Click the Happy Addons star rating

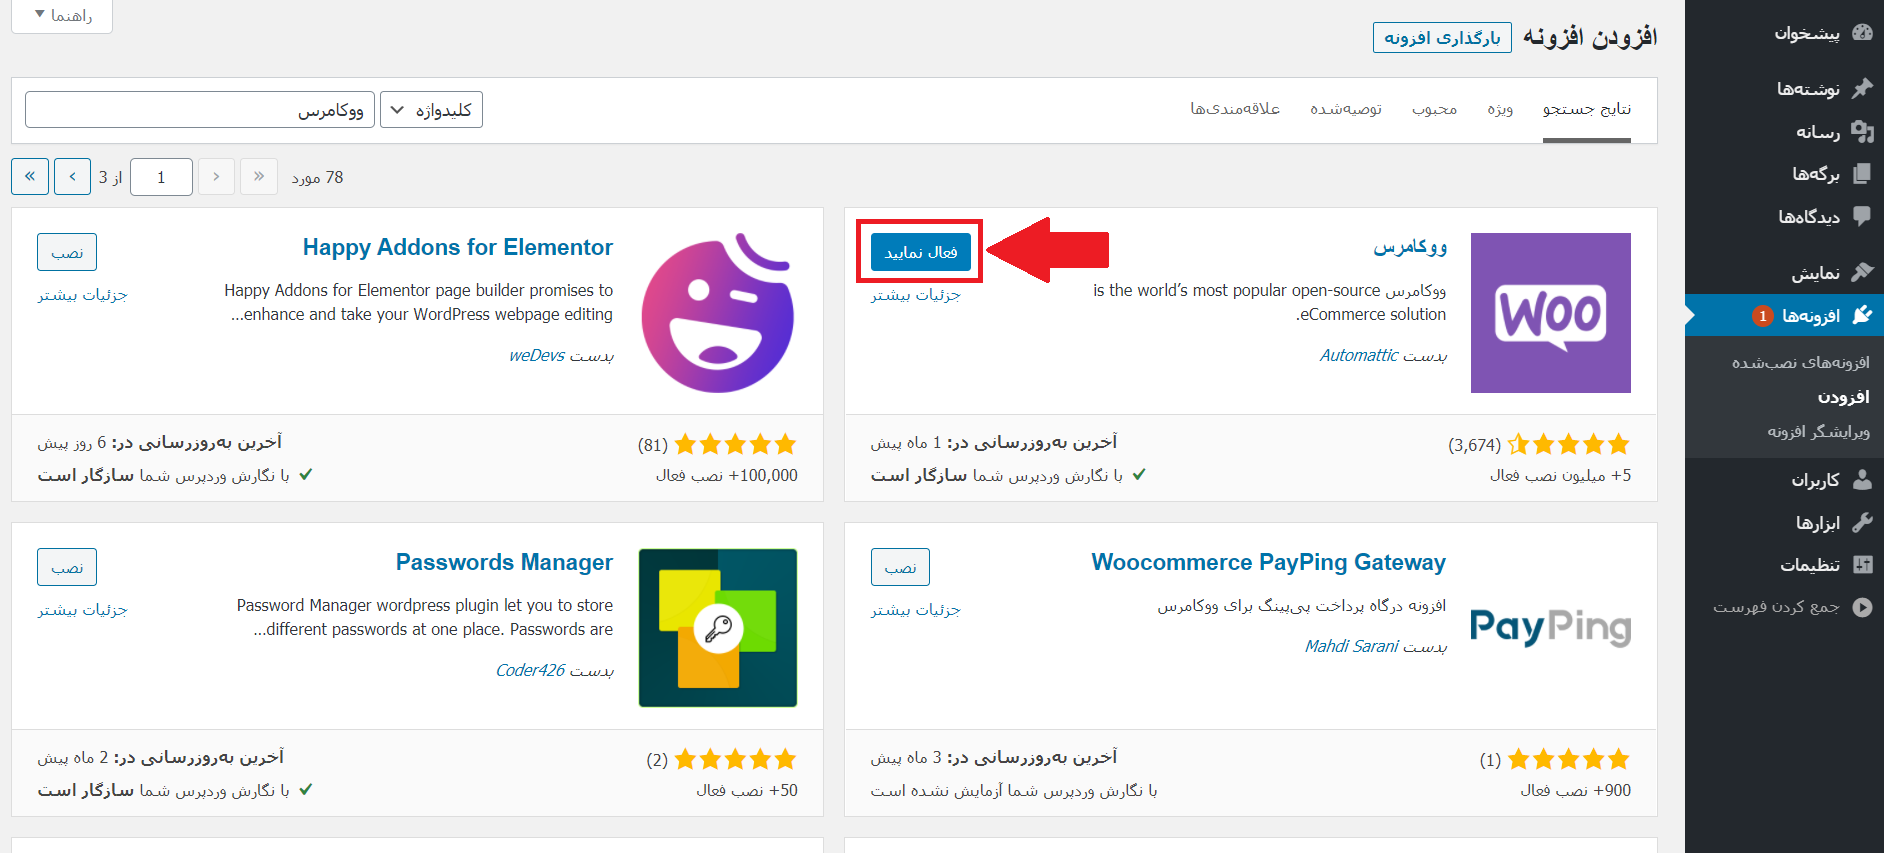(x=736, y=445)
